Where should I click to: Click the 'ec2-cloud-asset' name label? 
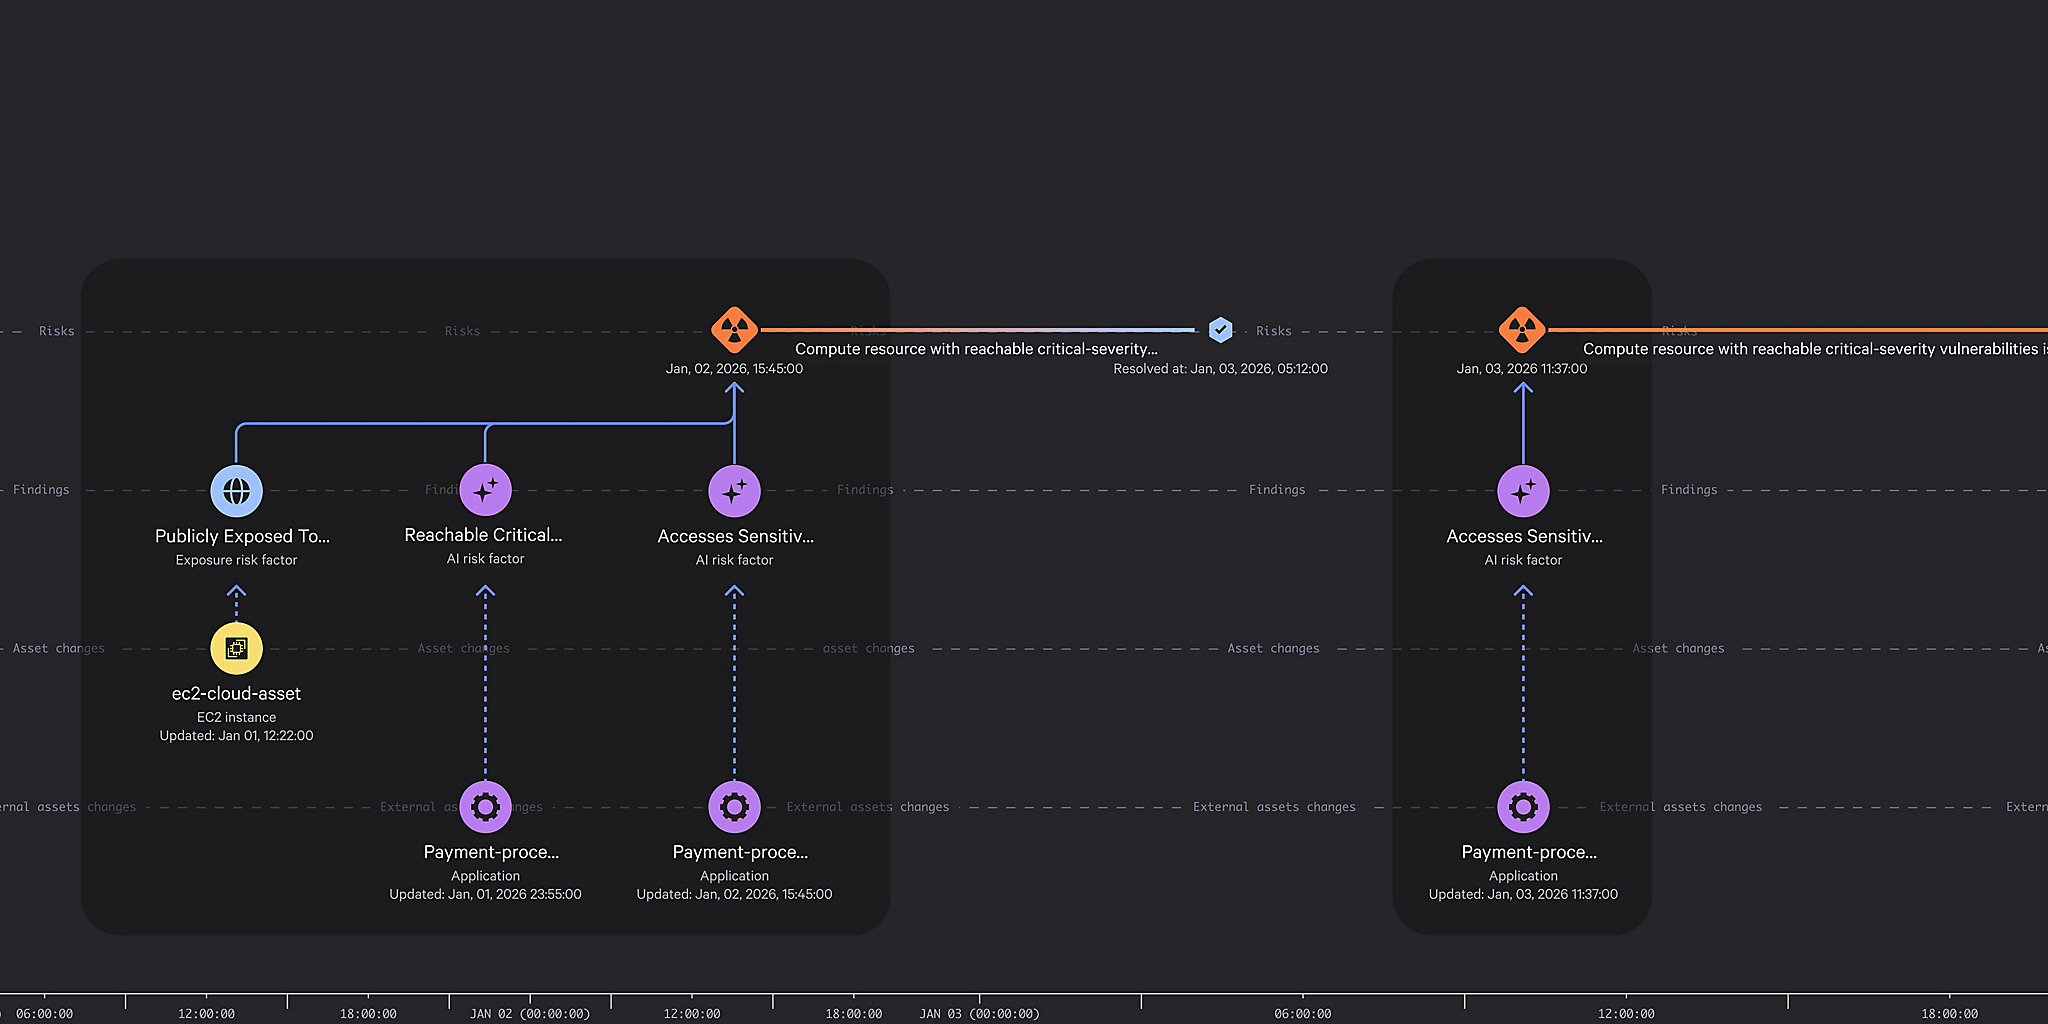236,693
